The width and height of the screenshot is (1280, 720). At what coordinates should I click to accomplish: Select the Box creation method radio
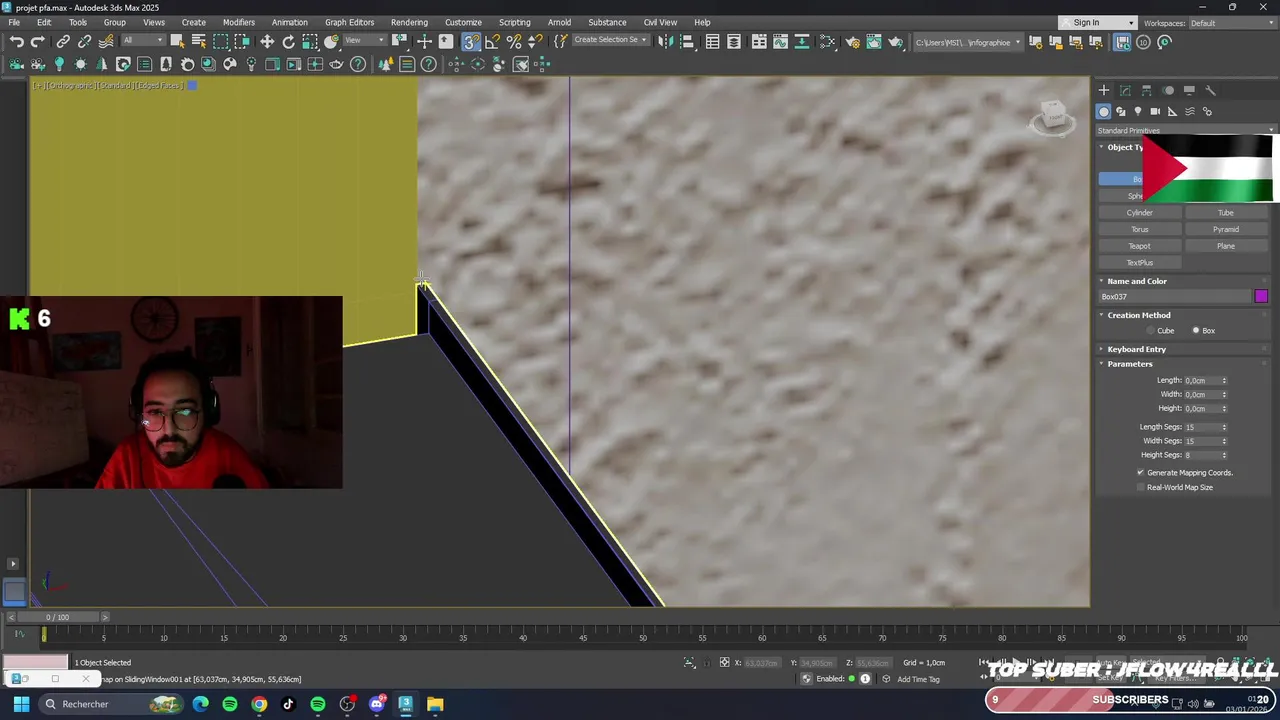[x=1196, y=331]
